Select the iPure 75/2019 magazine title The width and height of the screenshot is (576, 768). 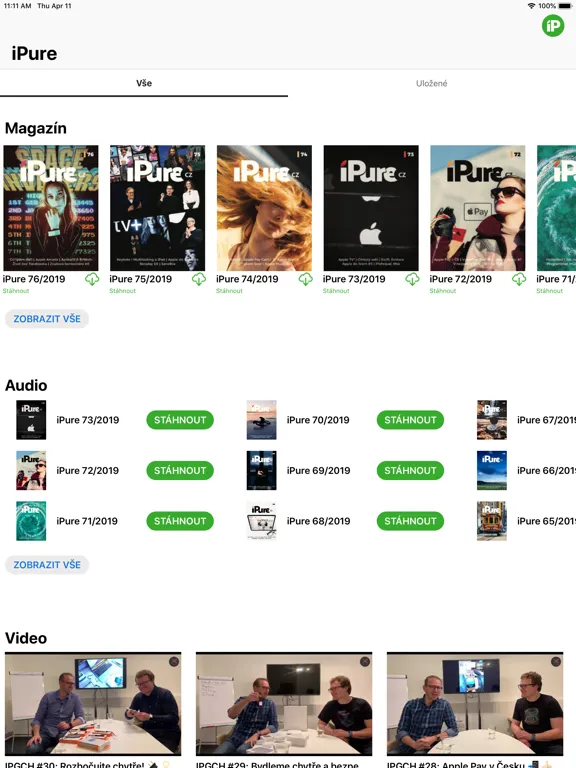click(141, 279)
